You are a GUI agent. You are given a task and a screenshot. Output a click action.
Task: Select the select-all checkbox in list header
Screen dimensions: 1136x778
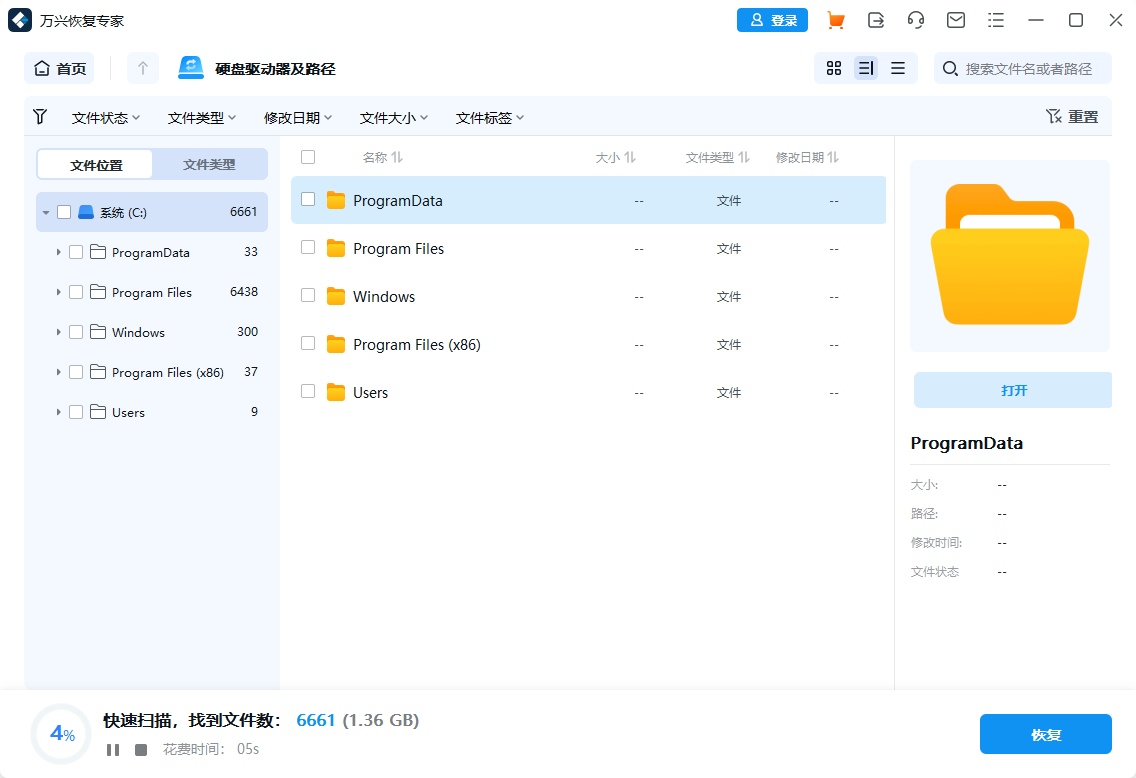308,157
